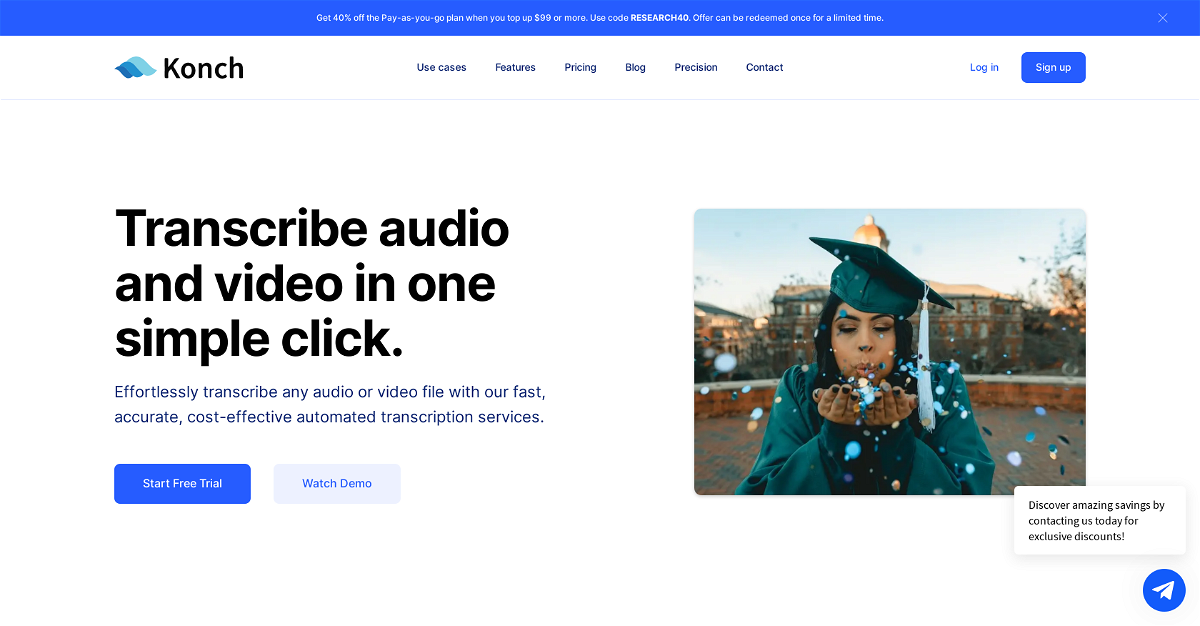The width and height of the screenshot is (1200, 626).
Task: Click the 40% off promo banner
Action: (600, 18)
